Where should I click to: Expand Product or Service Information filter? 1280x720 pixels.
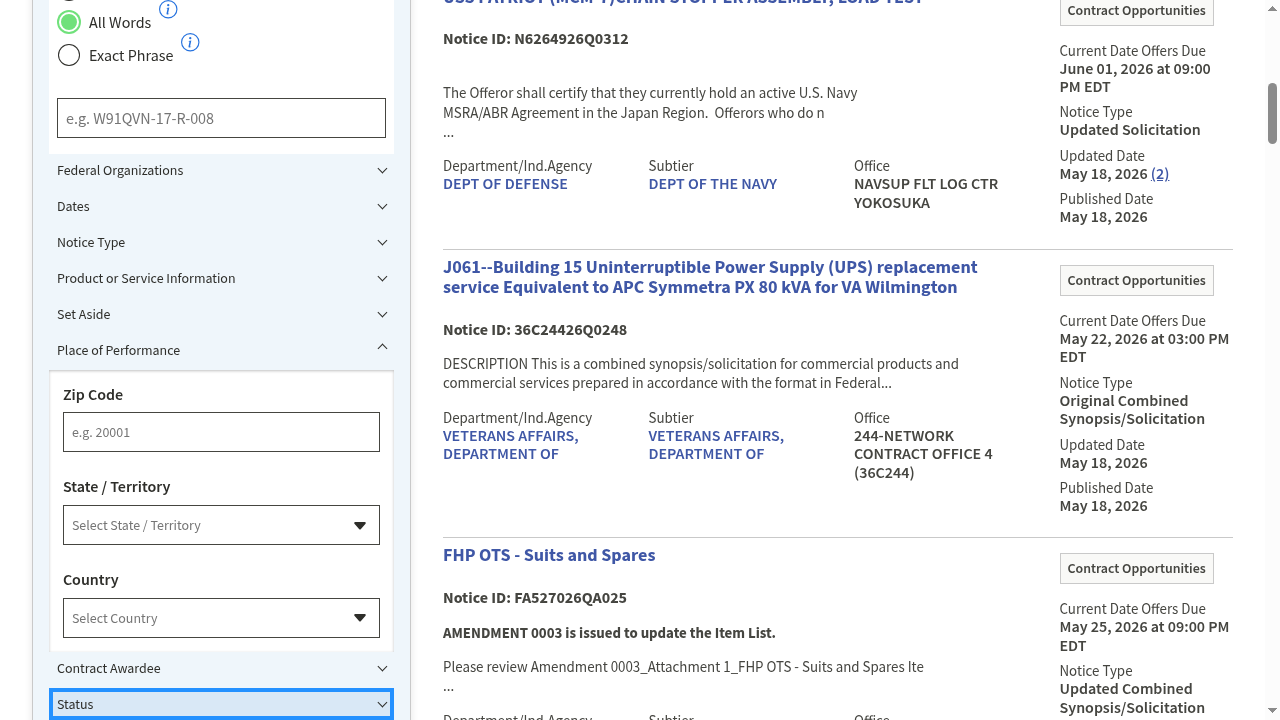point(221,278)
